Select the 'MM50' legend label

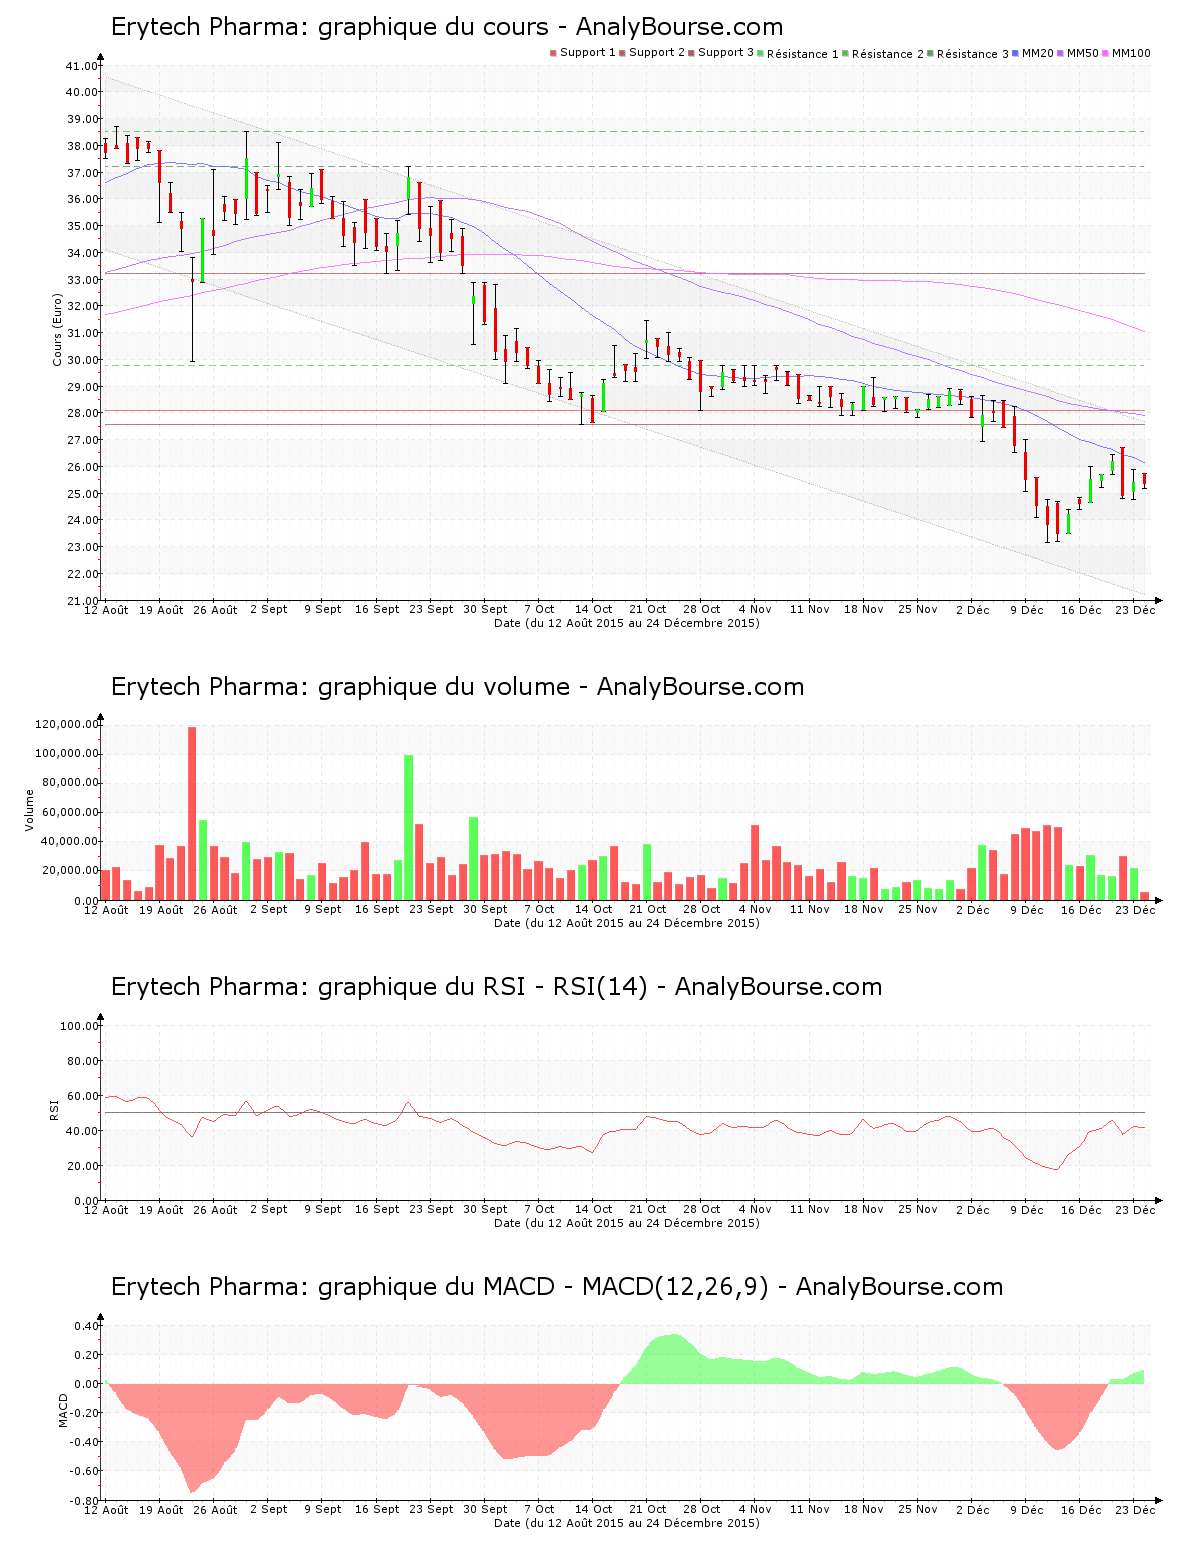pos(1083,53)
